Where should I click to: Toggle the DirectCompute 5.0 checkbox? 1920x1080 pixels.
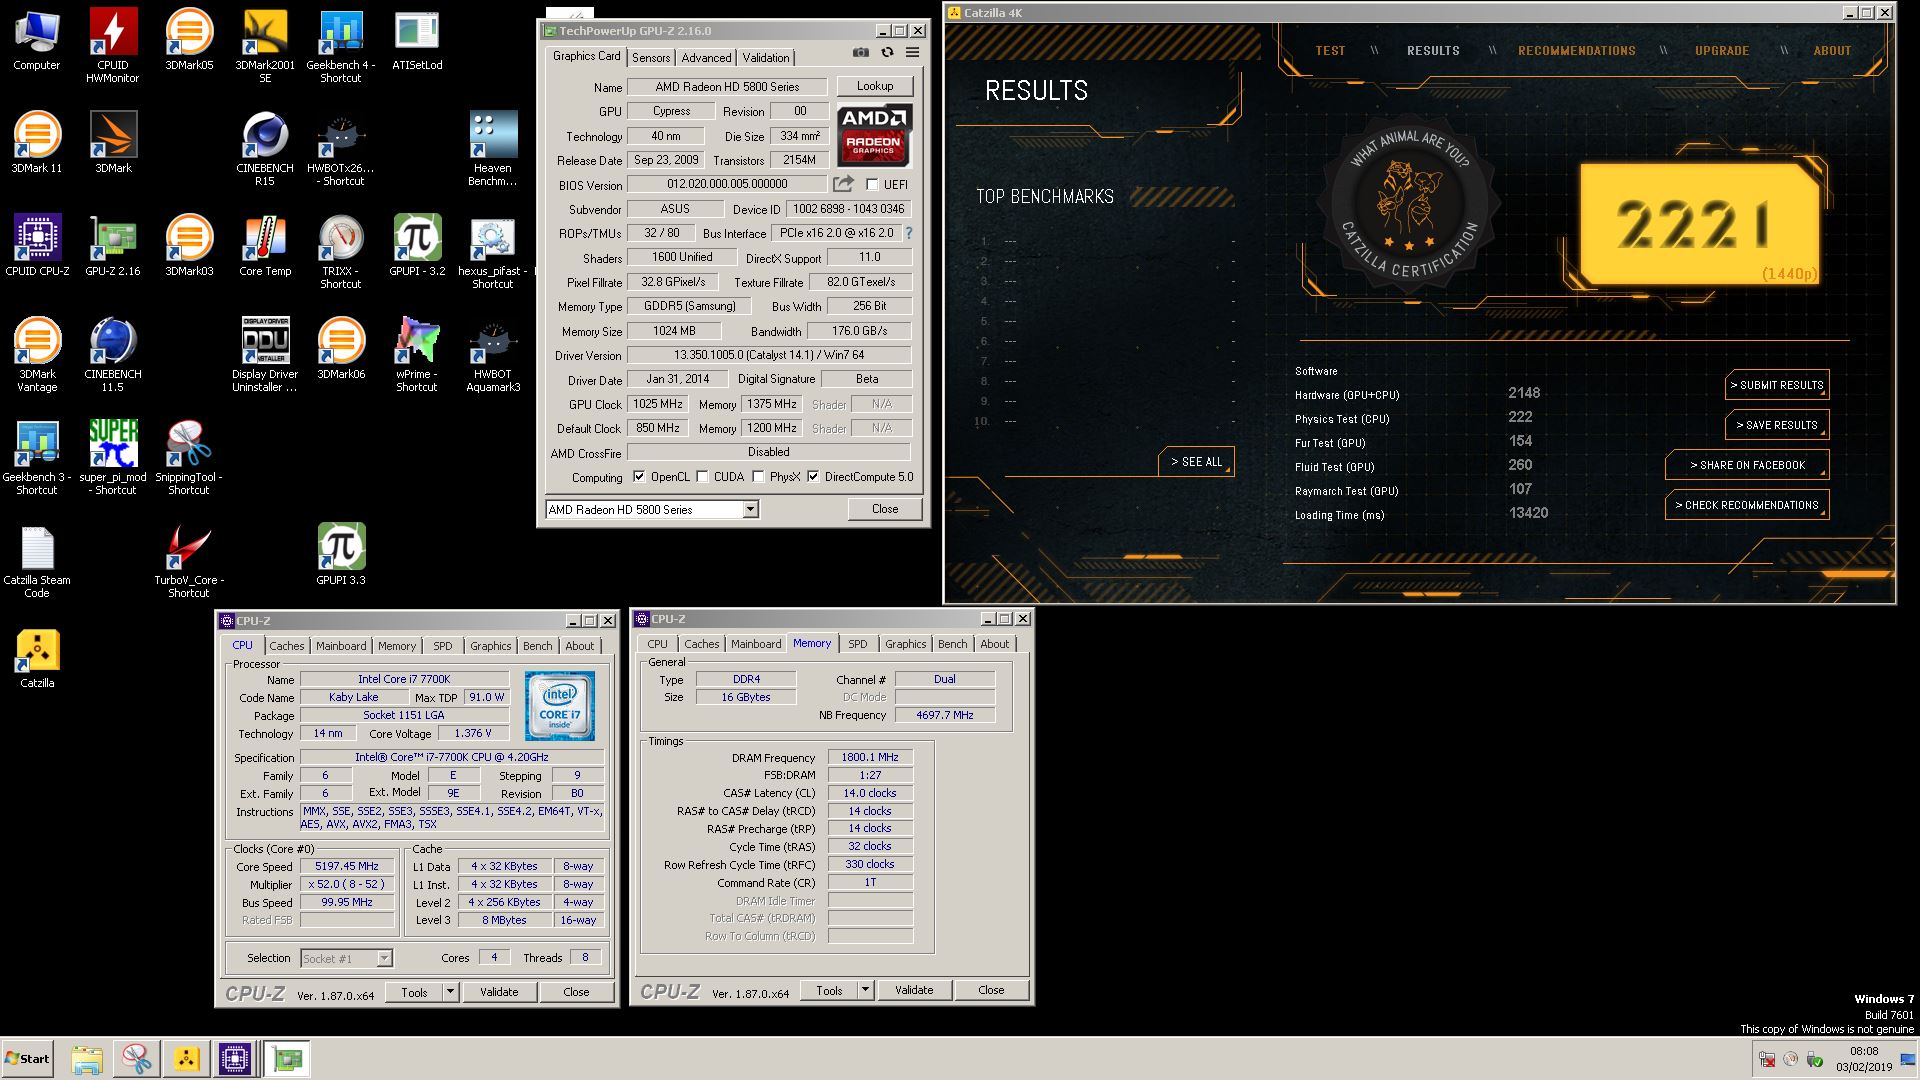pos(813,477)
